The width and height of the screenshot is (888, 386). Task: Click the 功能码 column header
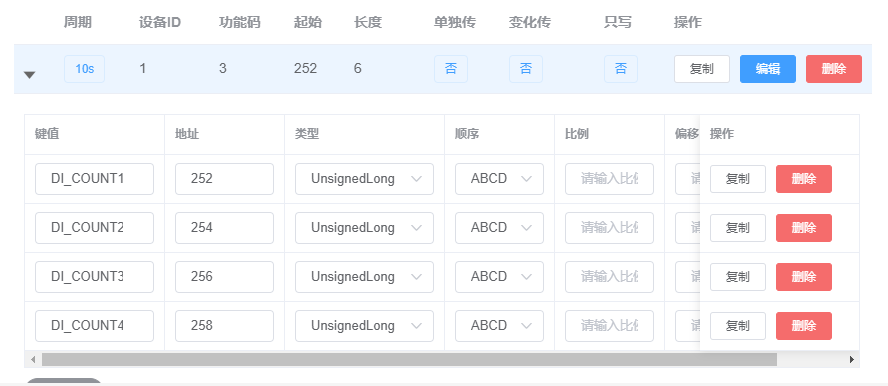(x=240, y=23)
